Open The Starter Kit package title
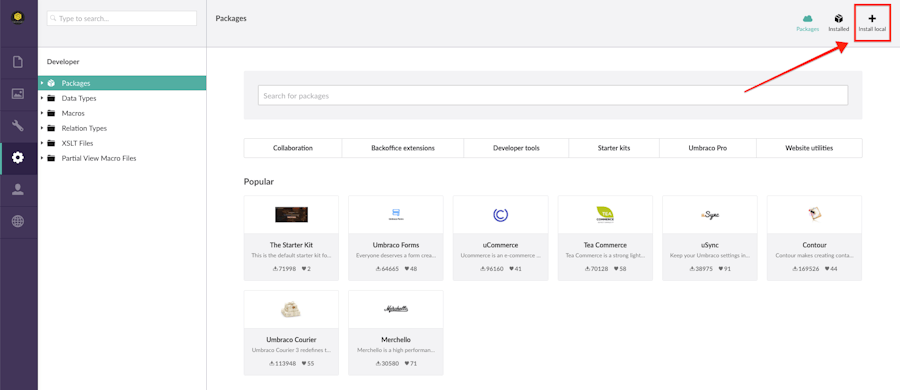The width and height of the screenshot is (900, 390). pyautogui.click(x=291, y=245)
